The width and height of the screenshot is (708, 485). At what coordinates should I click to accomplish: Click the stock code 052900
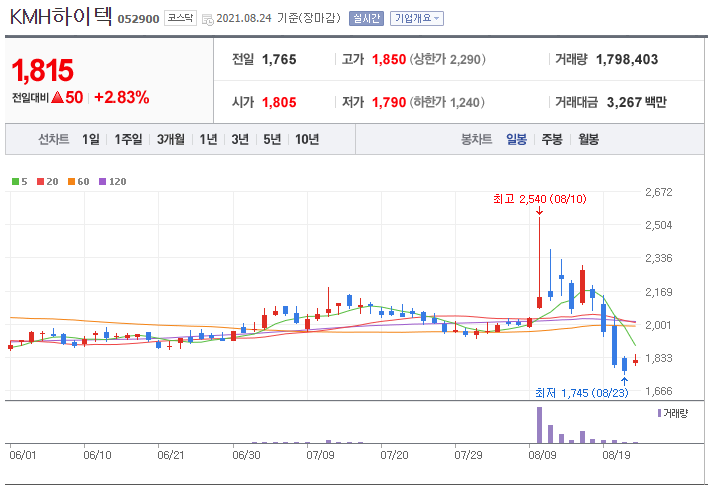click(138, 19)
